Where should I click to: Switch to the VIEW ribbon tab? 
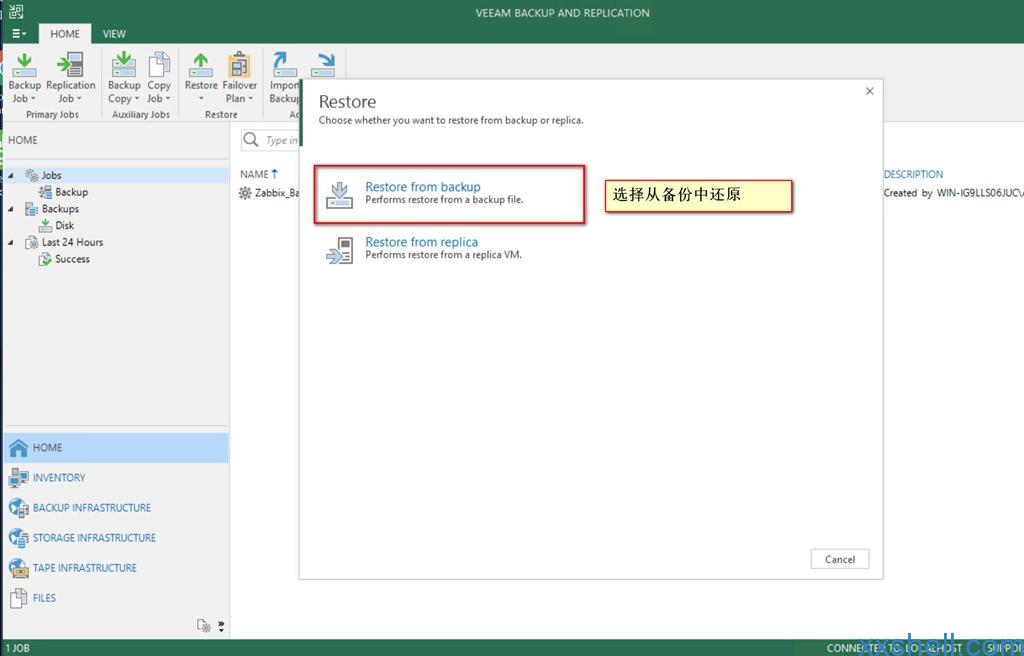coord(114,34)
